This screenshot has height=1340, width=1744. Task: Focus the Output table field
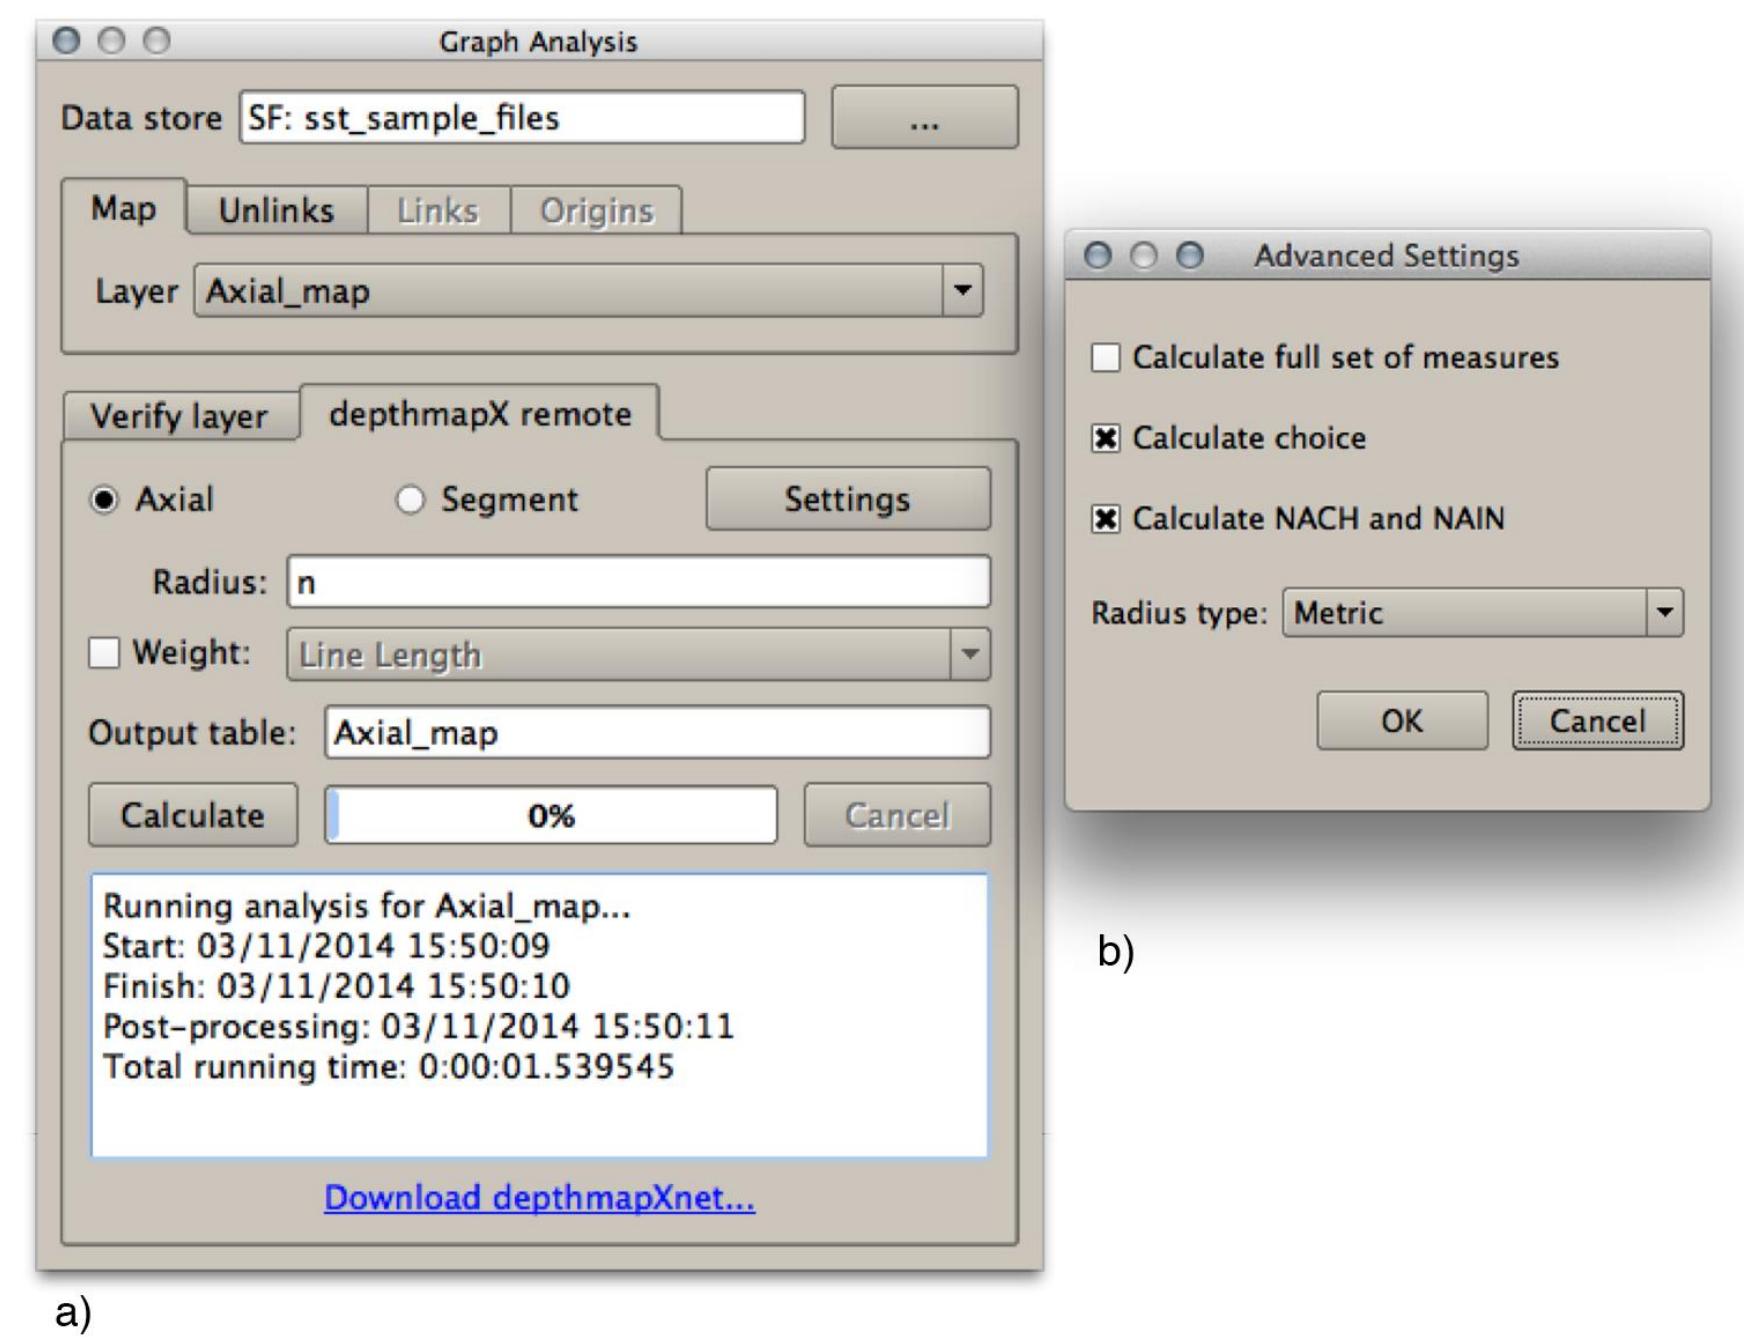pos(657,733)
